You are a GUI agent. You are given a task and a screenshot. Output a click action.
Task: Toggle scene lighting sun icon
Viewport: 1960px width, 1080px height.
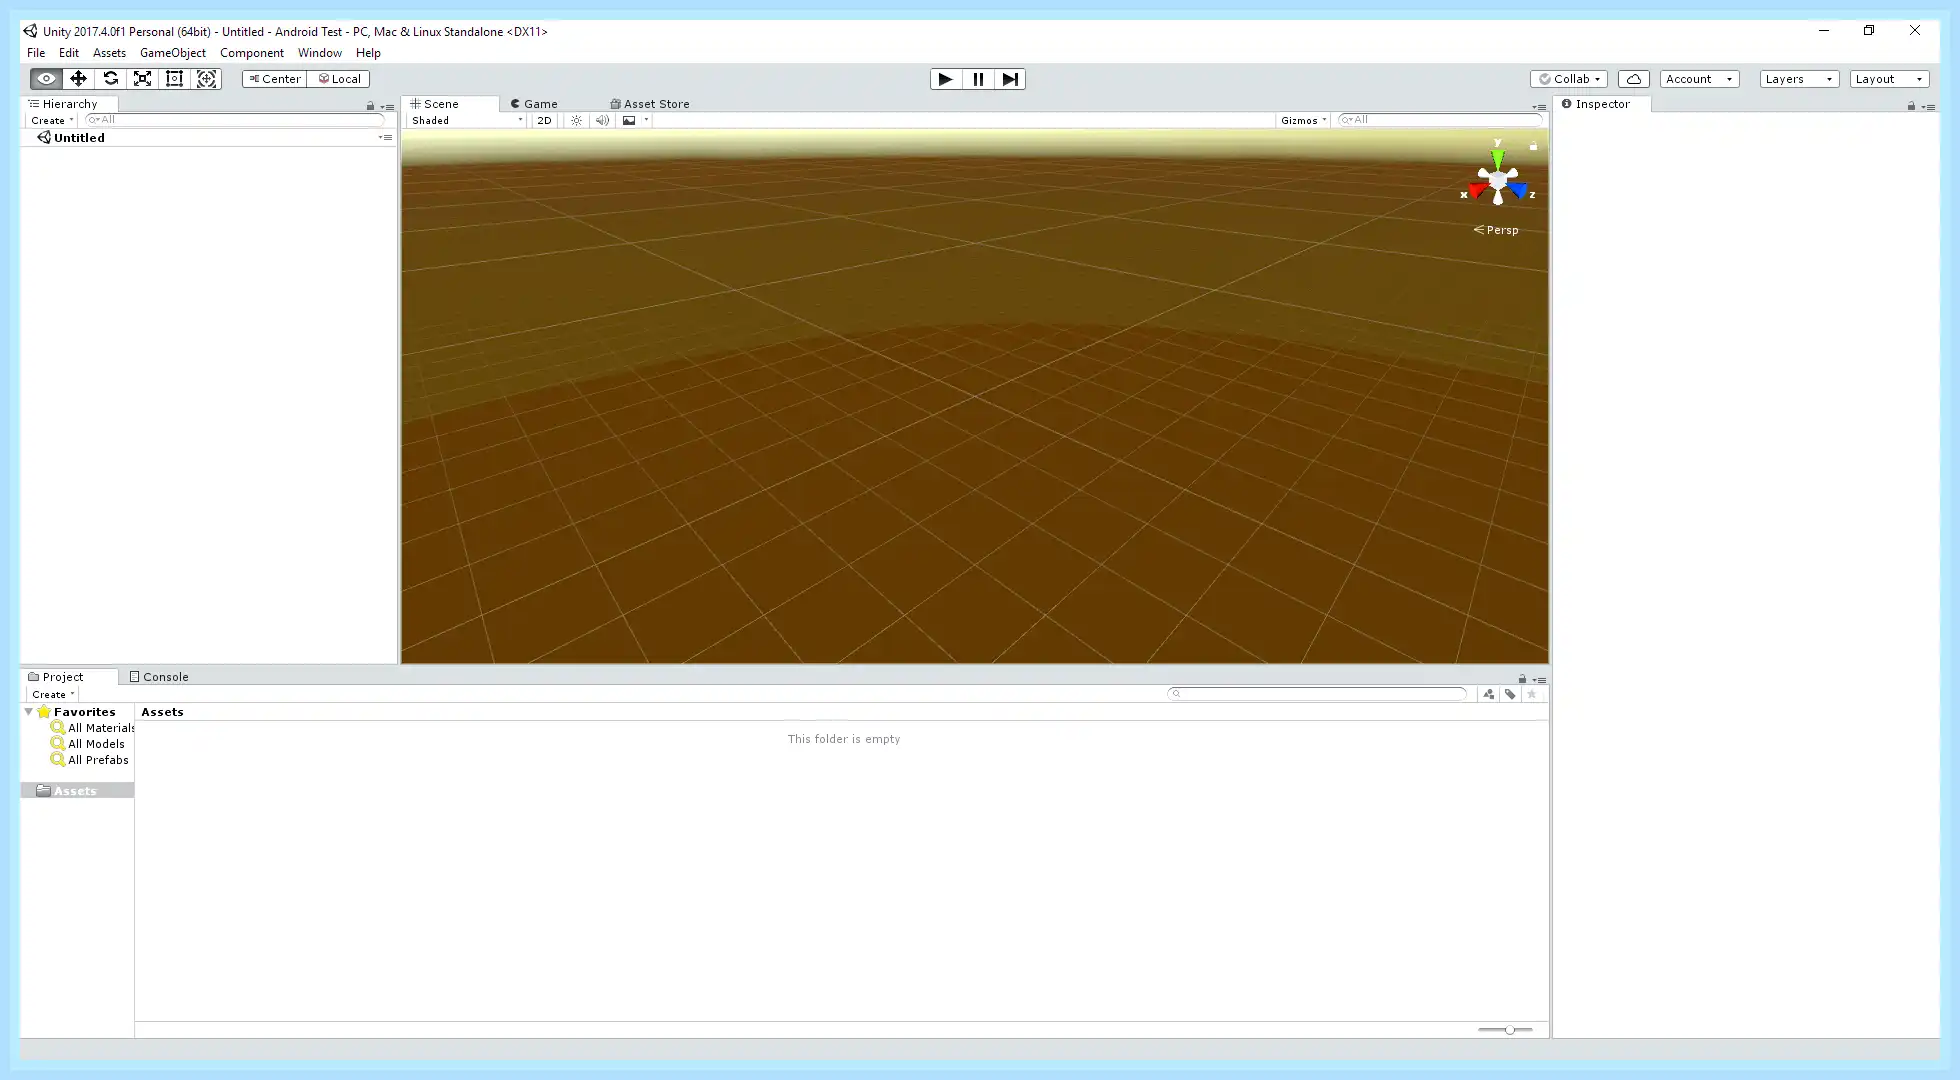tap(576, 120)
